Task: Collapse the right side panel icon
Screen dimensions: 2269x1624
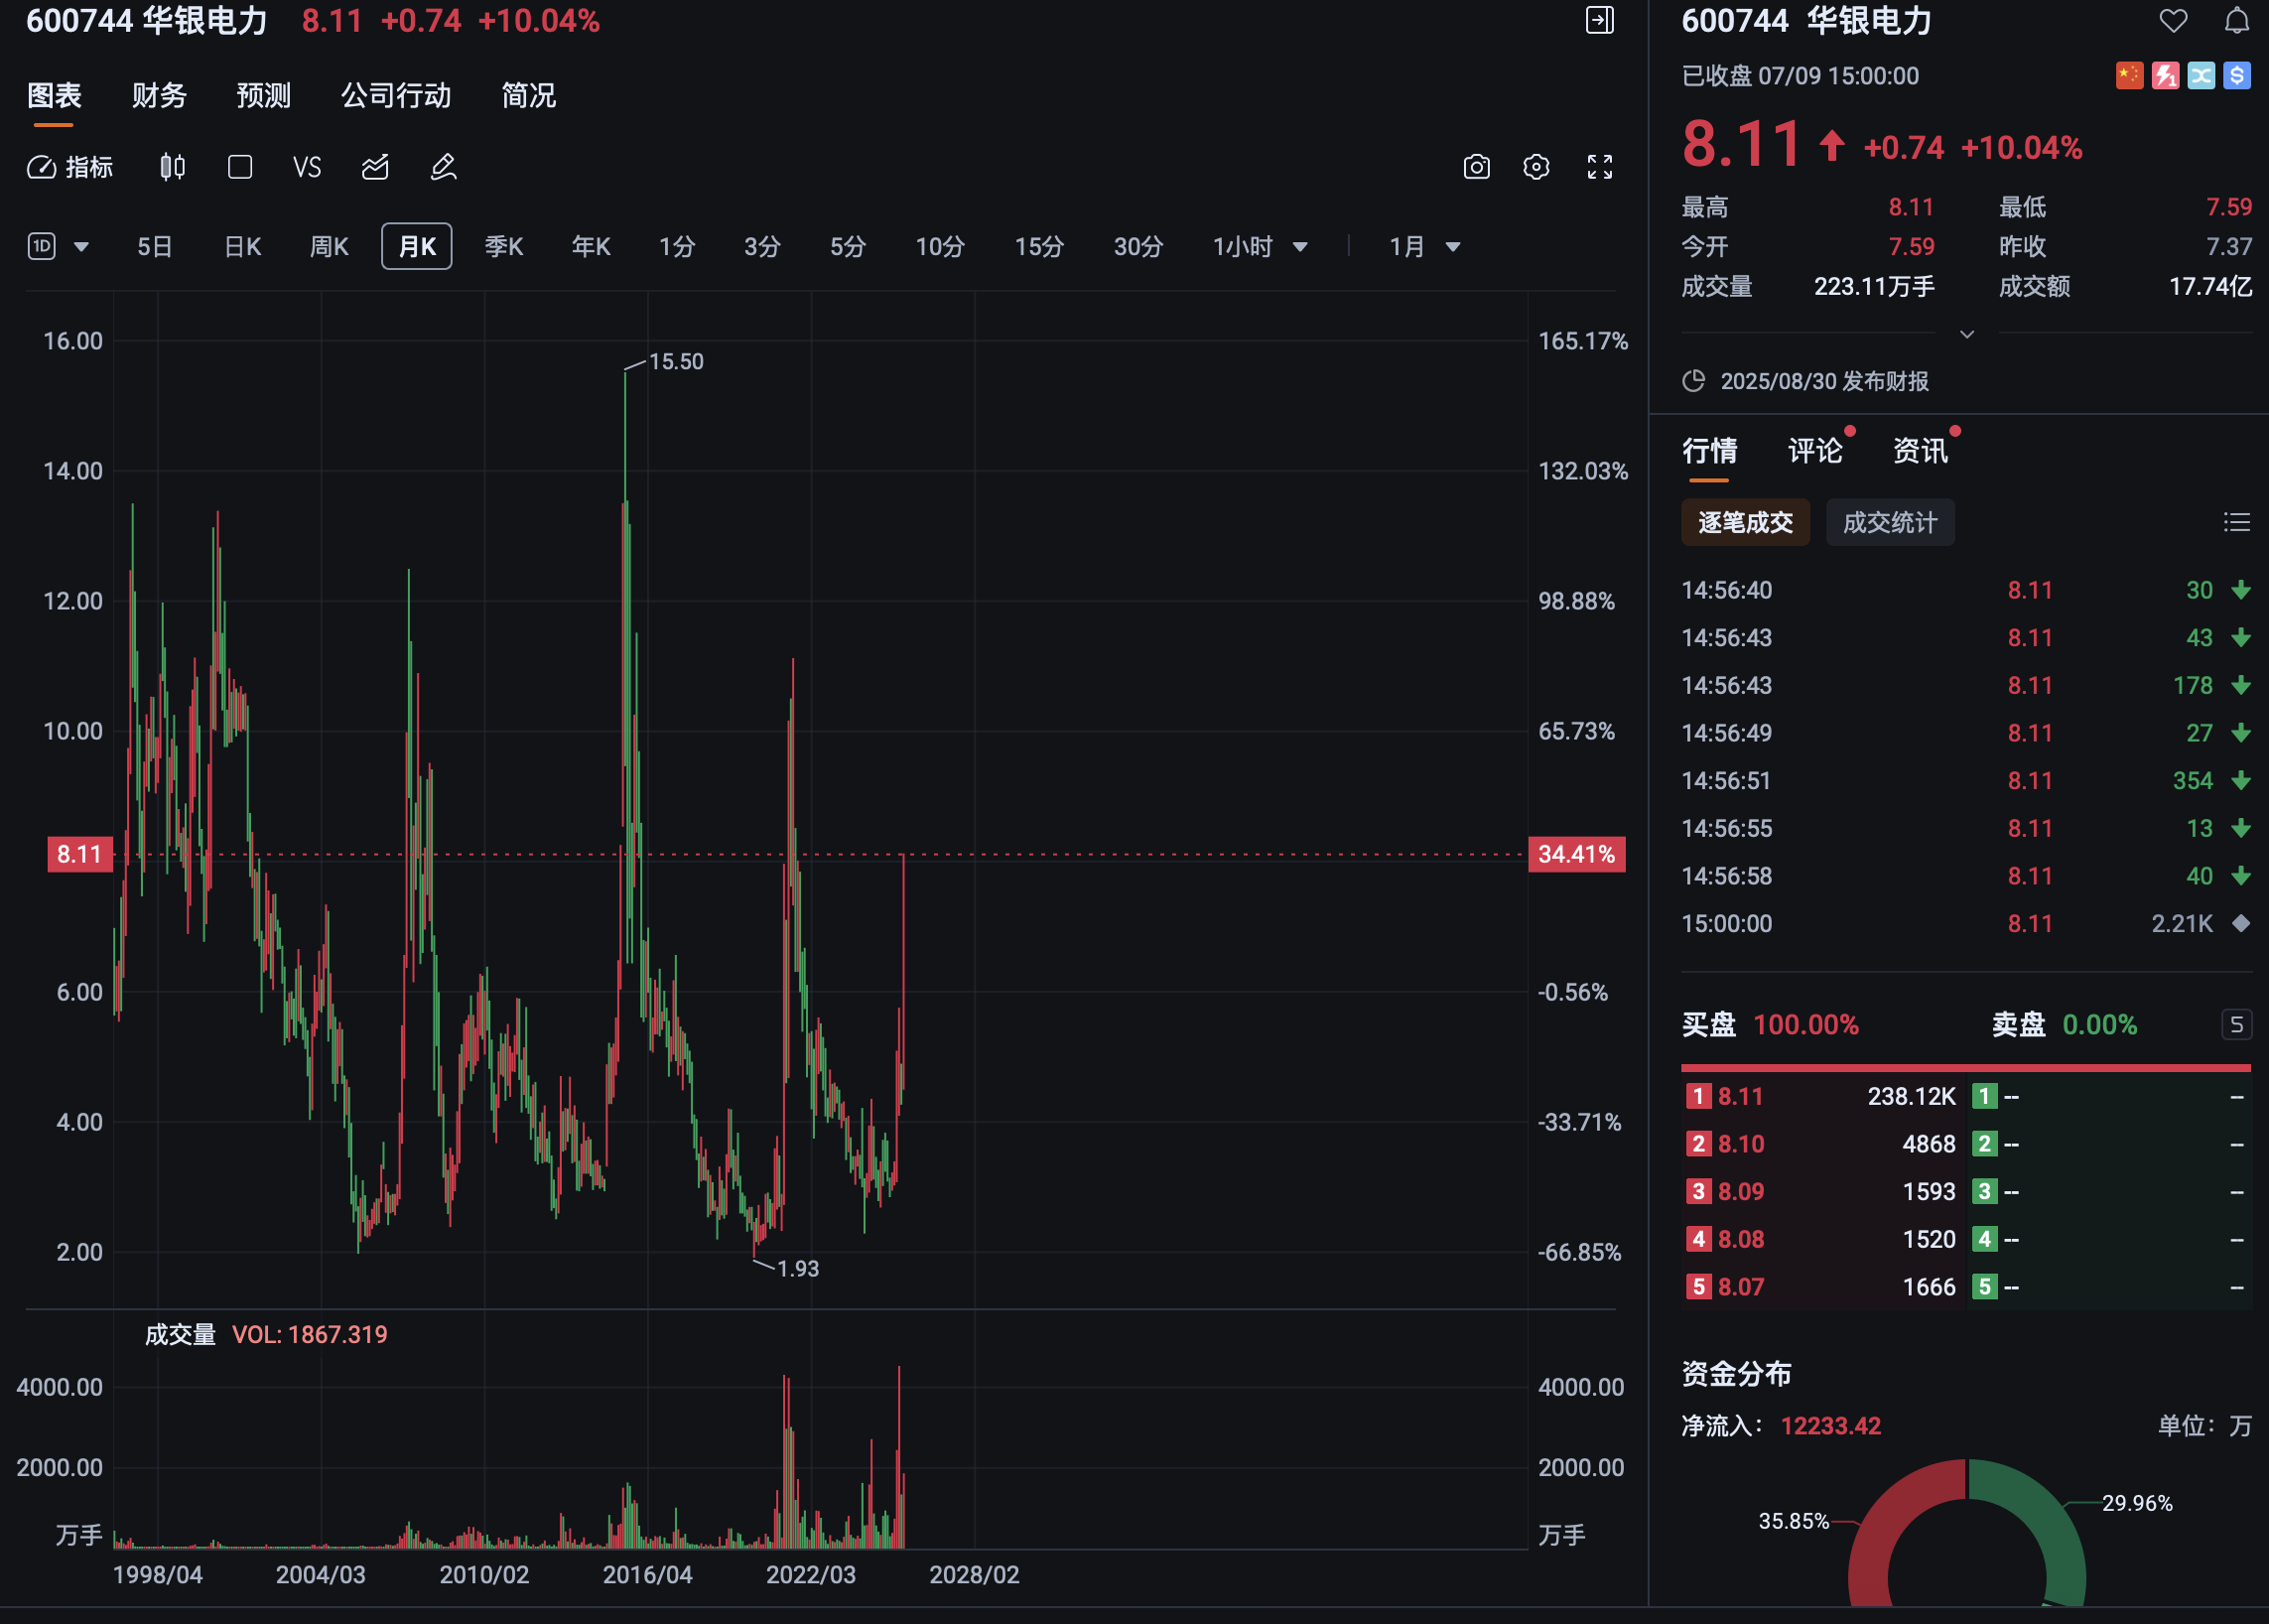Action: [1599, 20]
